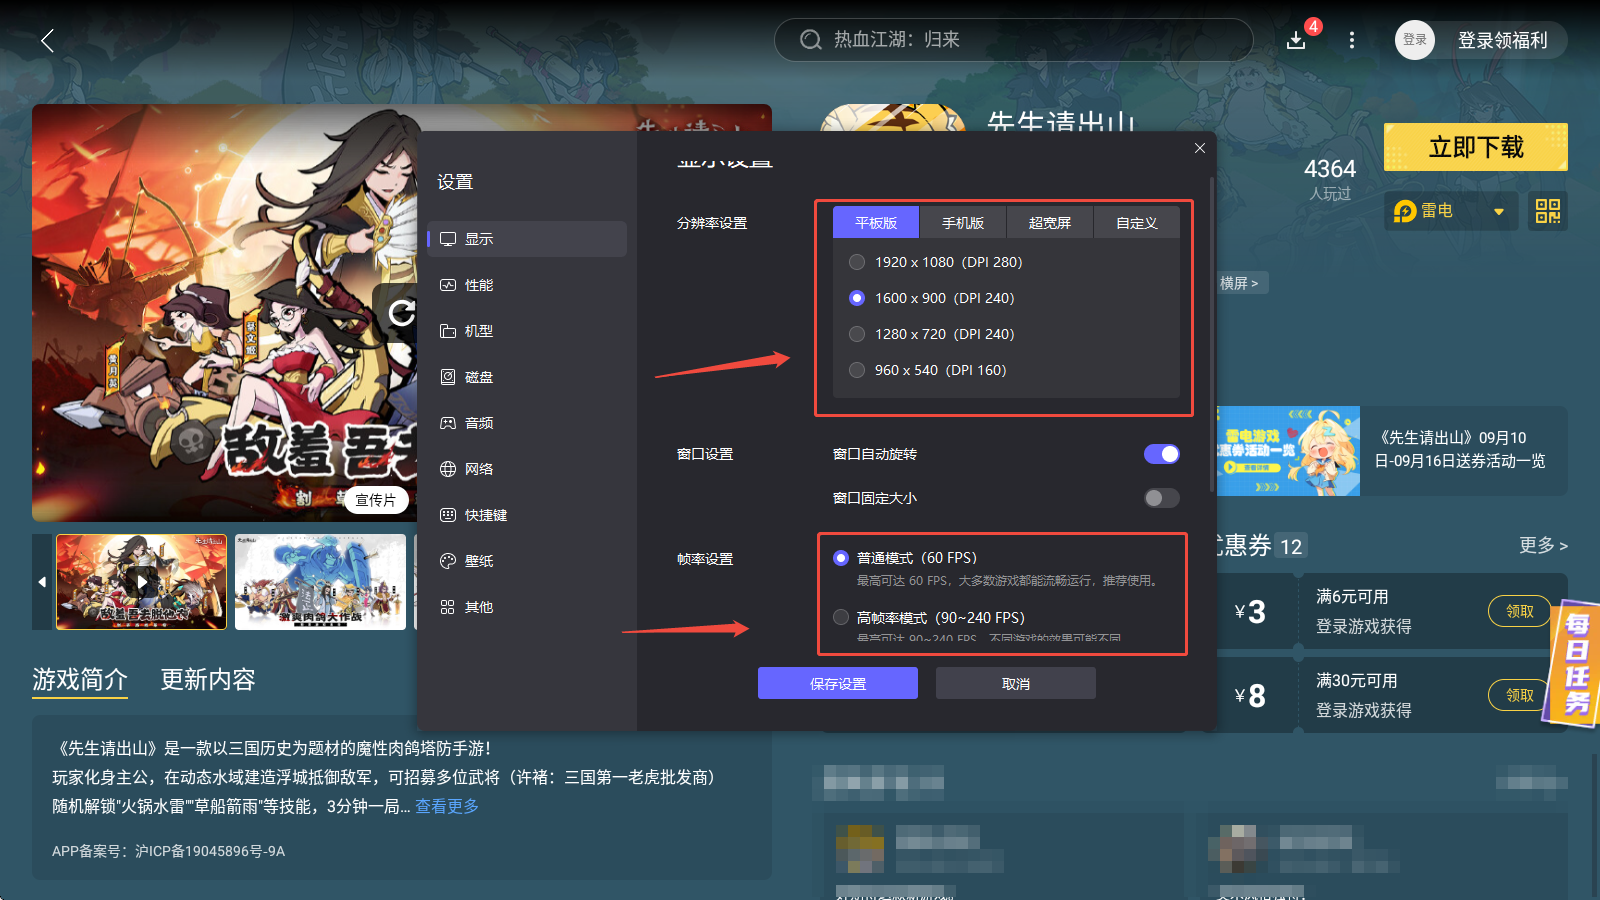Open the three-dot more options menu
Screen dimensions: 1600x900
[1352, 40]
